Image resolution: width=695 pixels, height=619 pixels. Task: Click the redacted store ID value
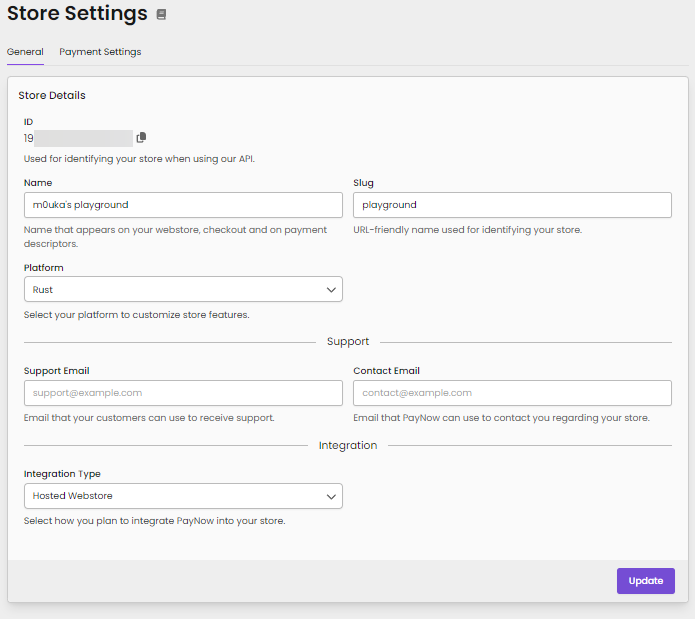[x=82, y=138]
